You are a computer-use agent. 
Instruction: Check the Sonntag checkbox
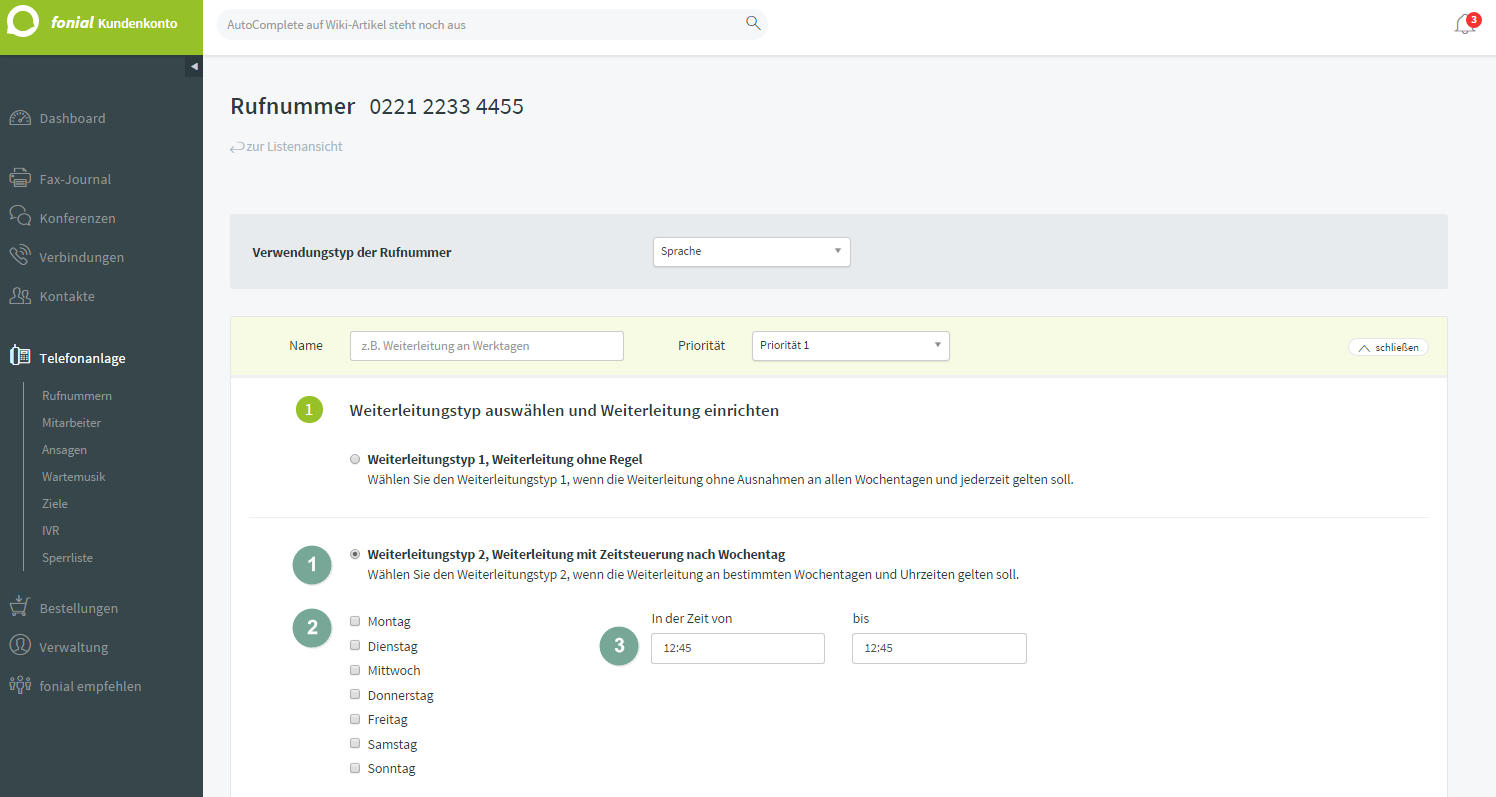click(x=355, y=768)
